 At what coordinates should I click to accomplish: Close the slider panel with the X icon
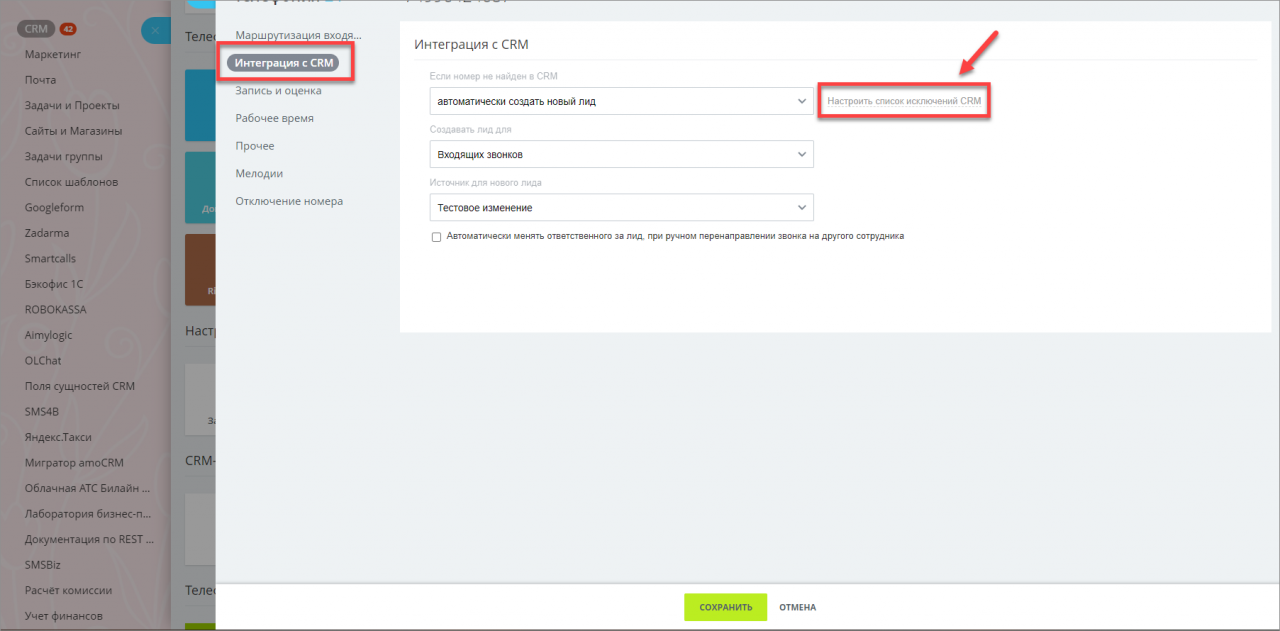(156, 31)
